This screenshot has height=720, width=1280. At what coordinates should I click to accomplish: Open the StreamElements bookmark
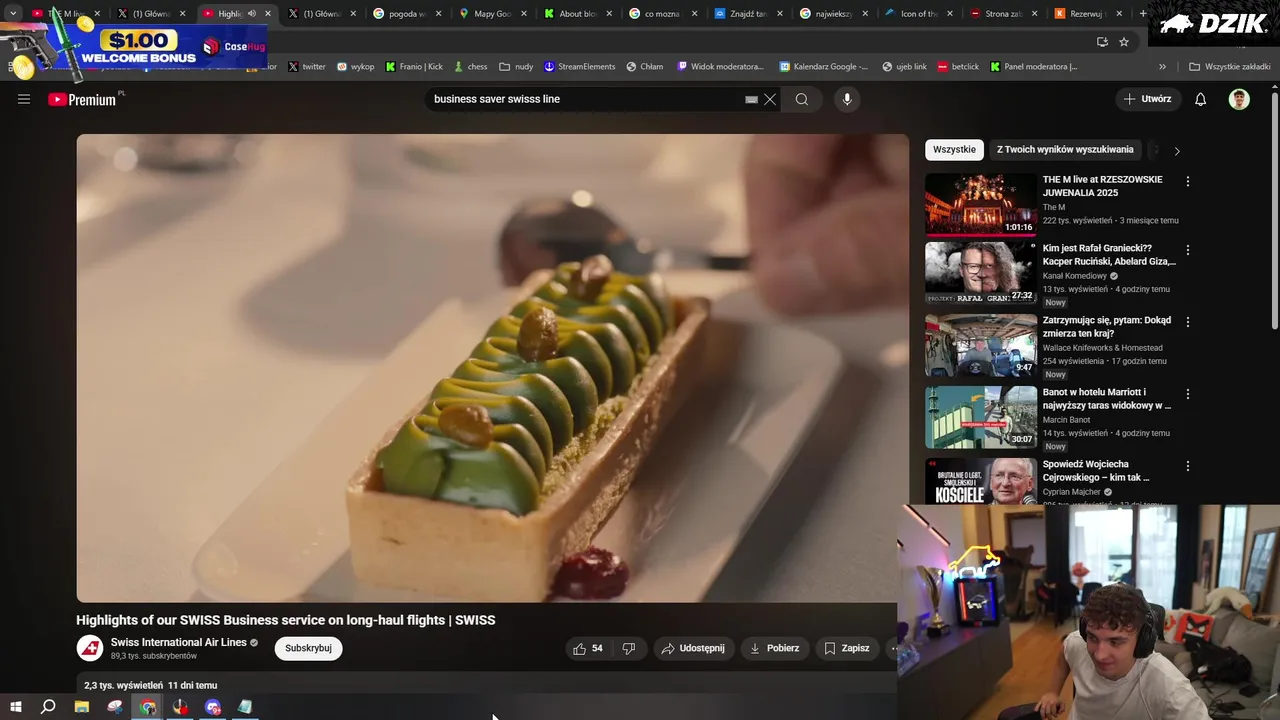[x=579, y=67]
